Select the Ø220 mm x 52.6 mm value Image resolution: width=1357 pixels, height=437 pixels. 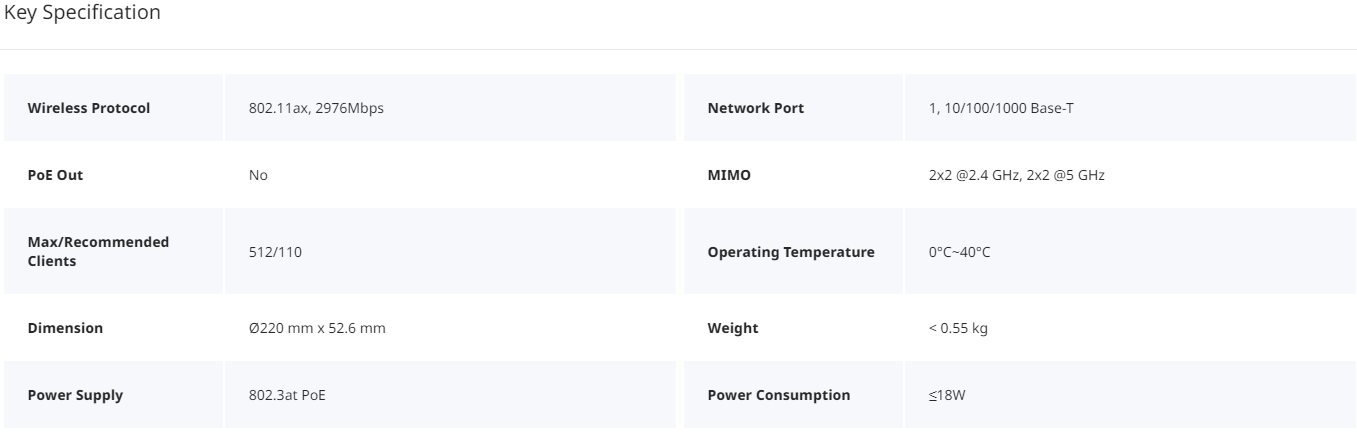pyautogui.click(x=317, y=328)
